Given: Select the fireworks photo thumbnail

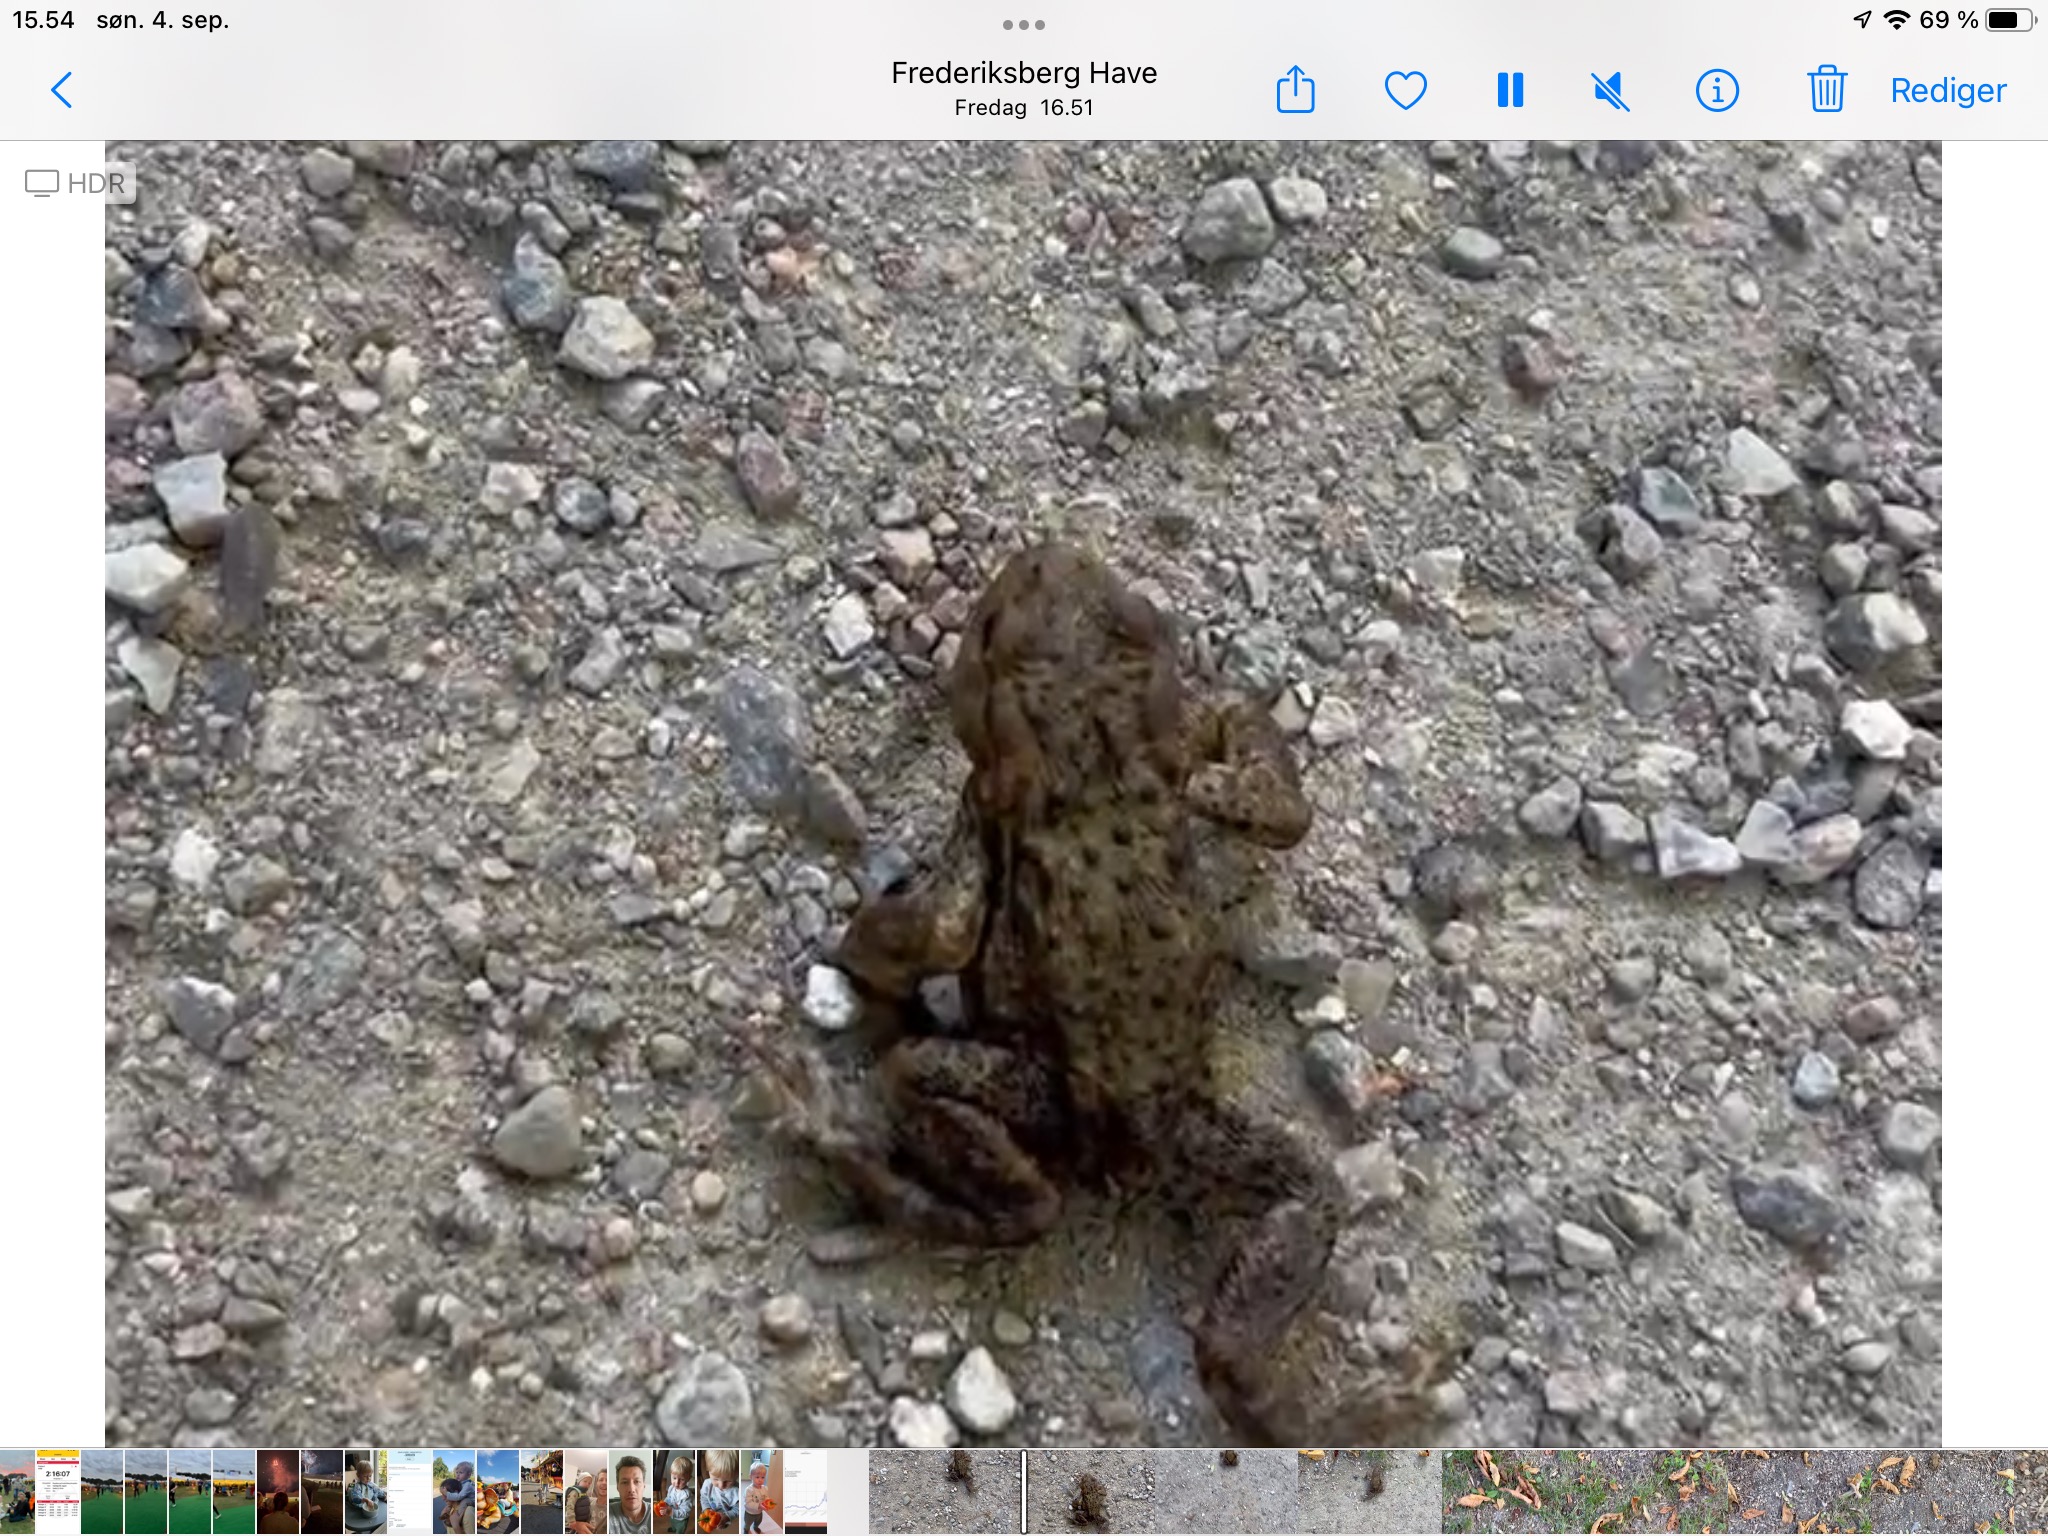Looking at the screenshot, I should tap(278, 1491).
